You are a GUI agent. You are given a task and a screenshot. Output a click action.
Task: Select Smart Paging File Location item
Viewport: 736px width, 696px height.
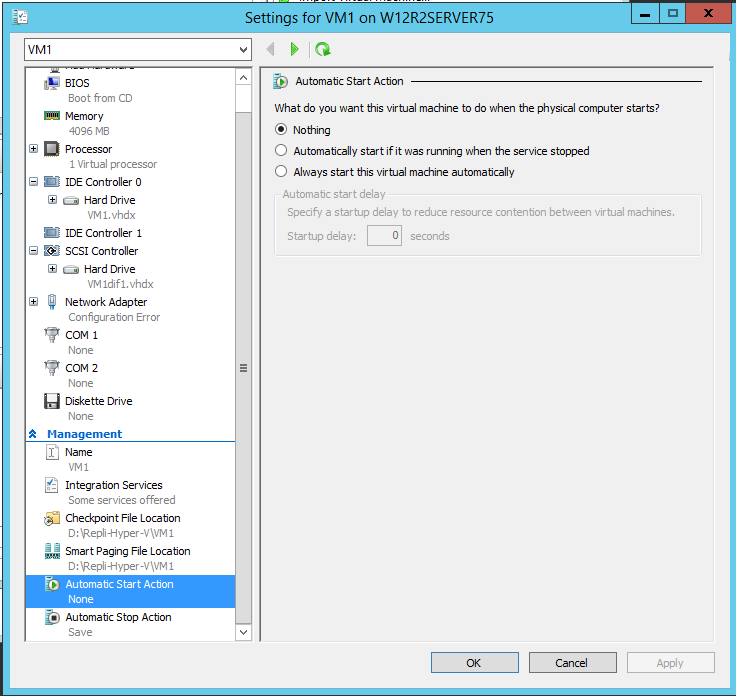pos(127,551)
